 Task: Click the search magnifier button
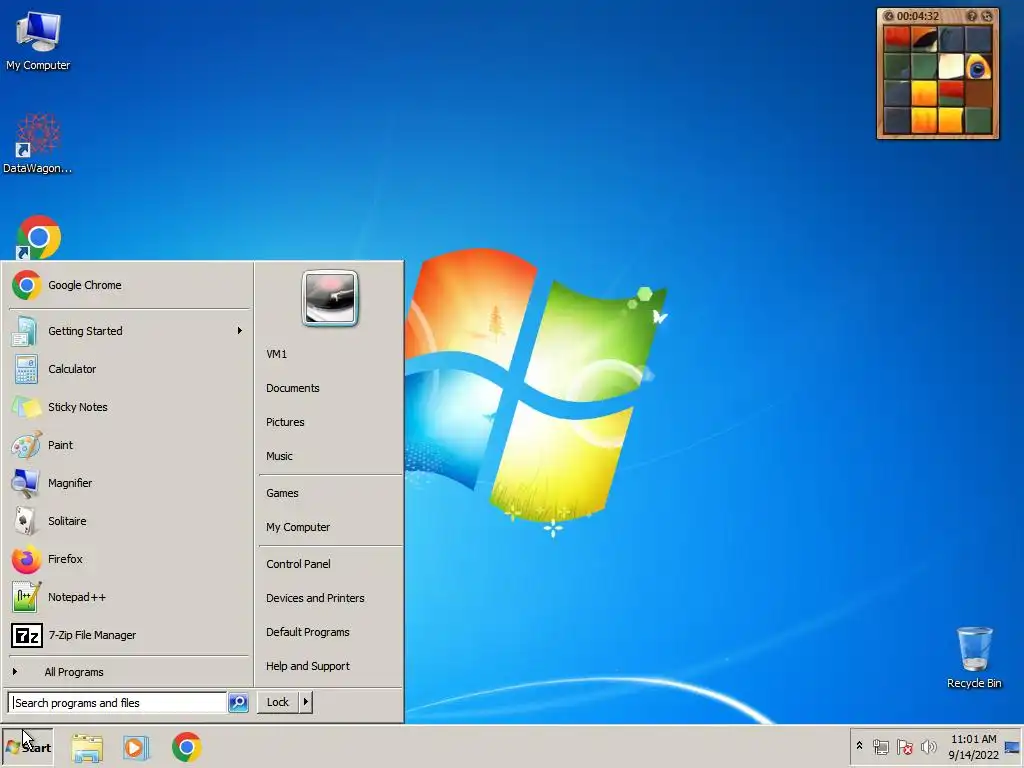[x=238, y=703]
